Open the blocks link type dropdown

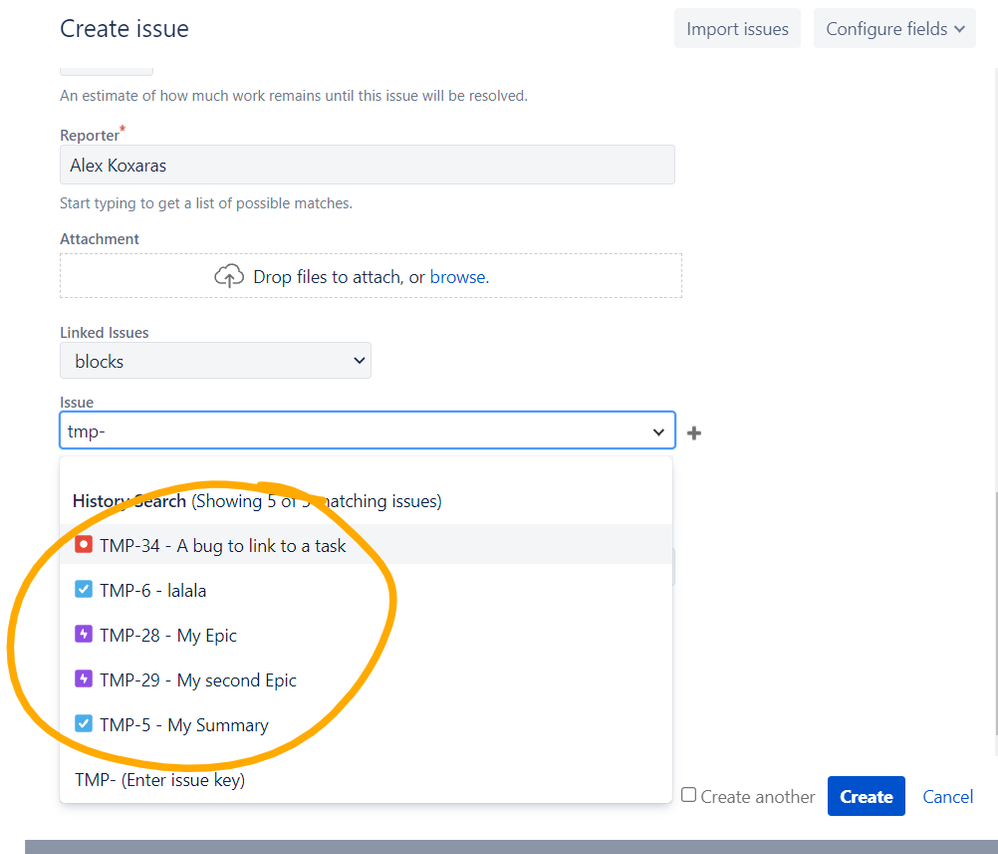pyautogui.click(x=215, y=361)
